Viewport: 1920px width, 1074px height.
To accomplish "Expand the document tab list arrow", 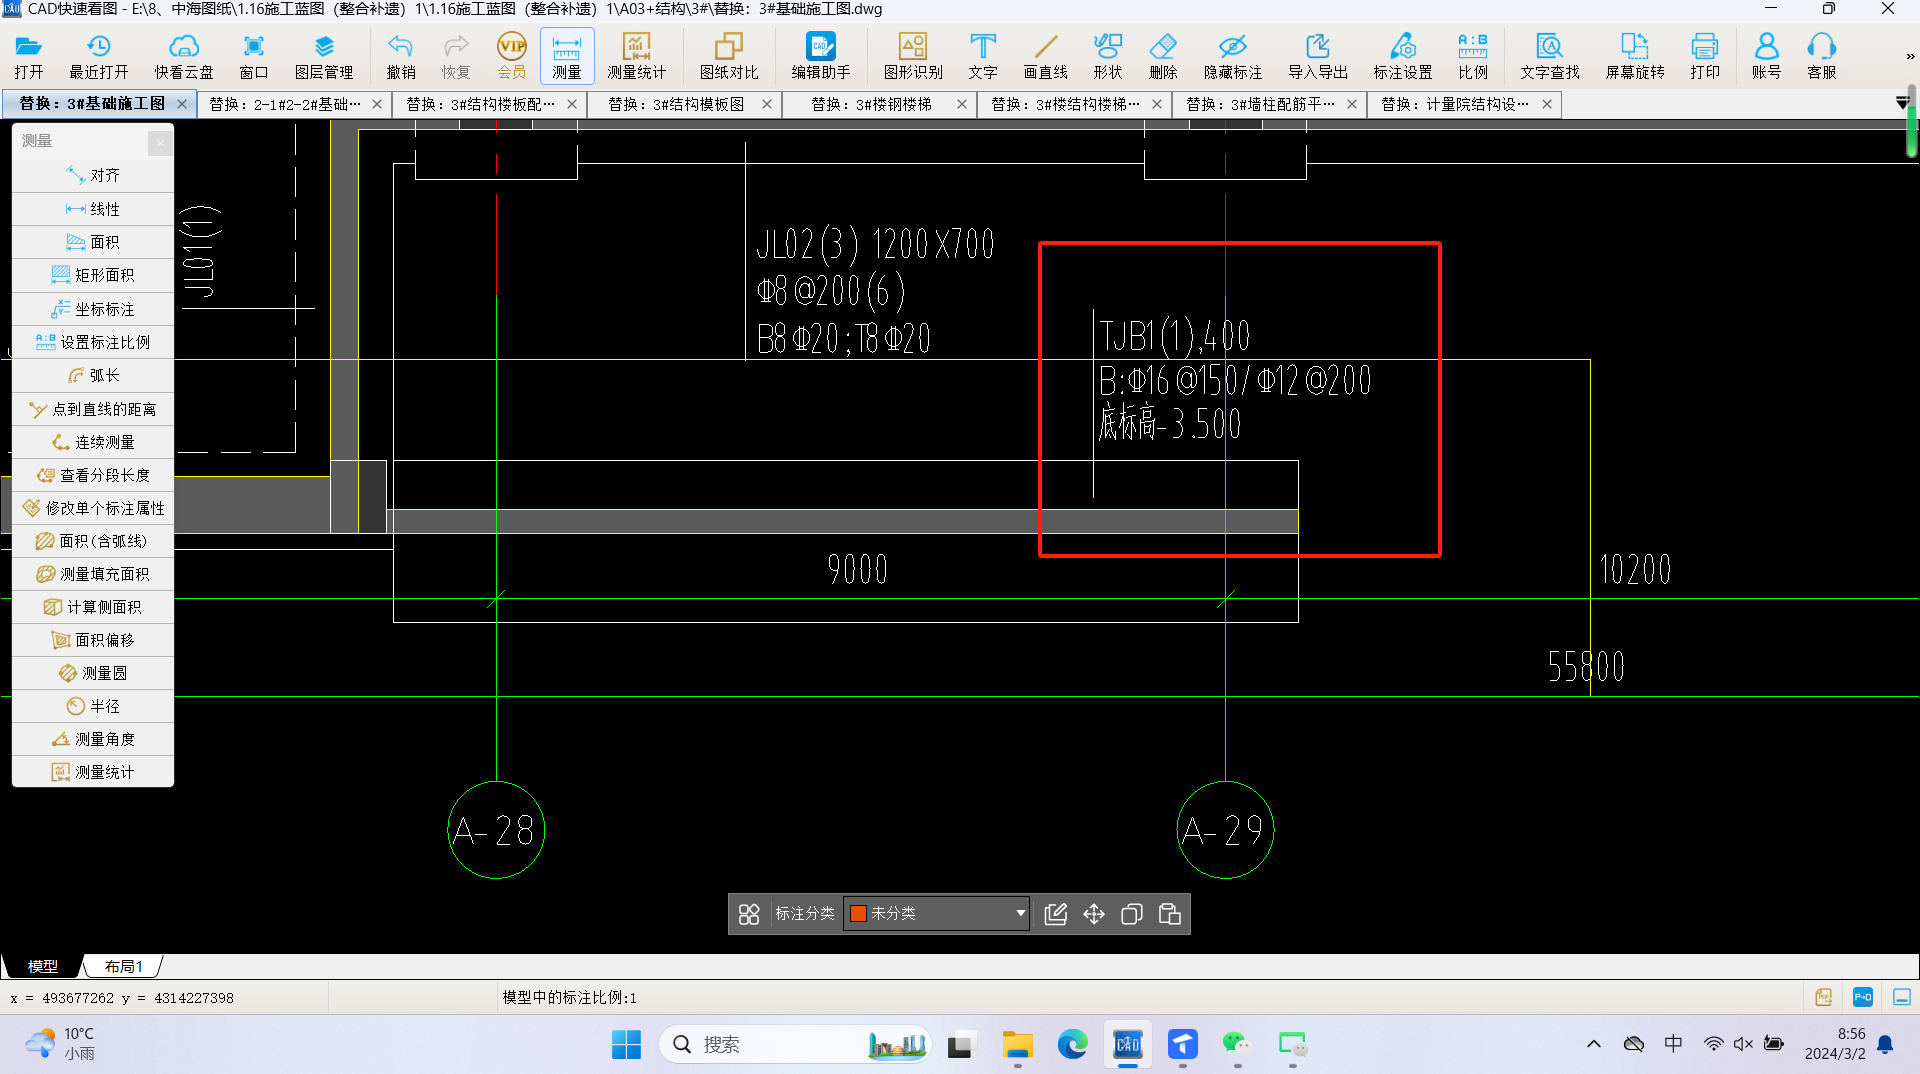I will [x=1901, y=103].
